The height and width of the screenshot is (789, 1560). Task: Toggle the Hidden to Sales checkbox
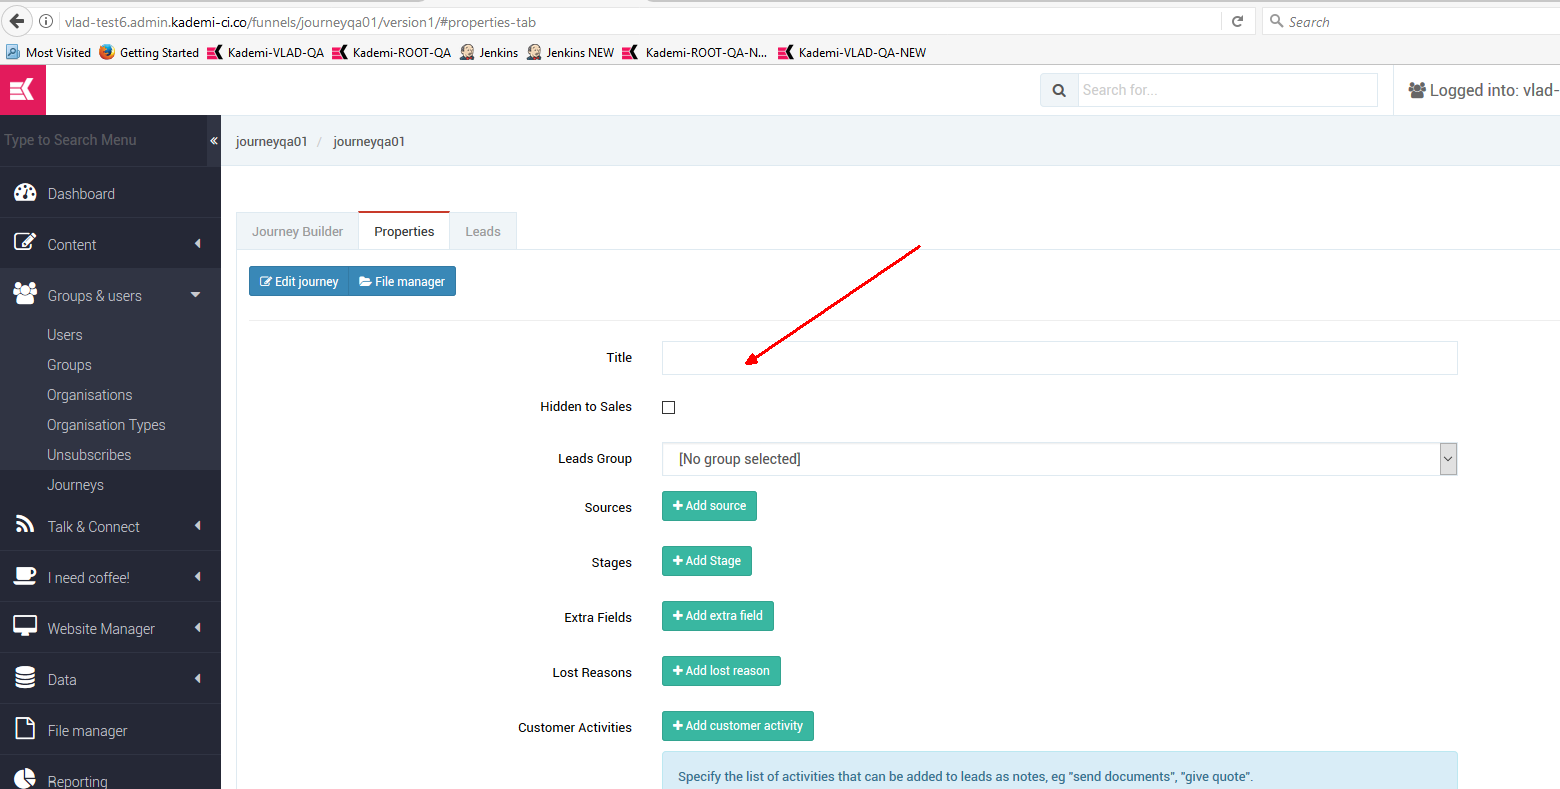pos(669,407)
